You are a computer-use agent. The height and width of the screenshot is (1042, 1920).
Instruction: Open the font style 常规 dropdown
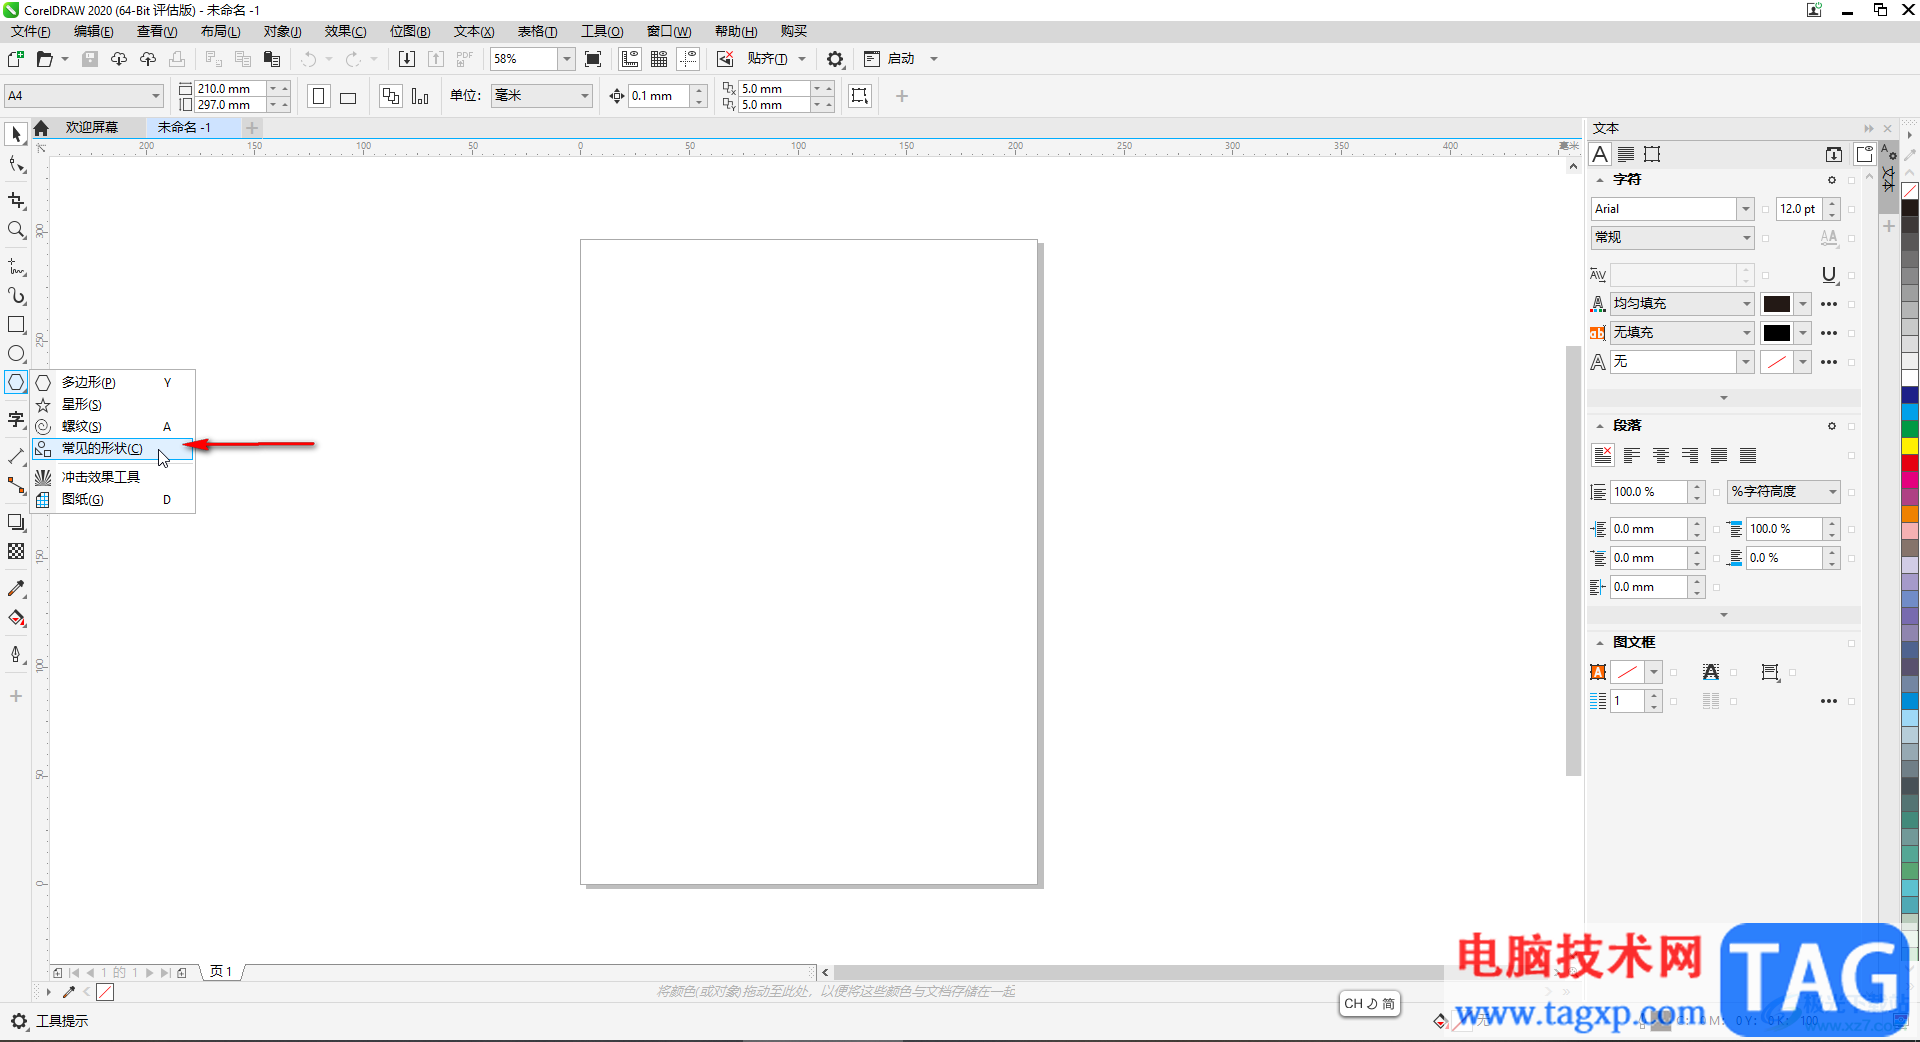(x=1673, y=238)
